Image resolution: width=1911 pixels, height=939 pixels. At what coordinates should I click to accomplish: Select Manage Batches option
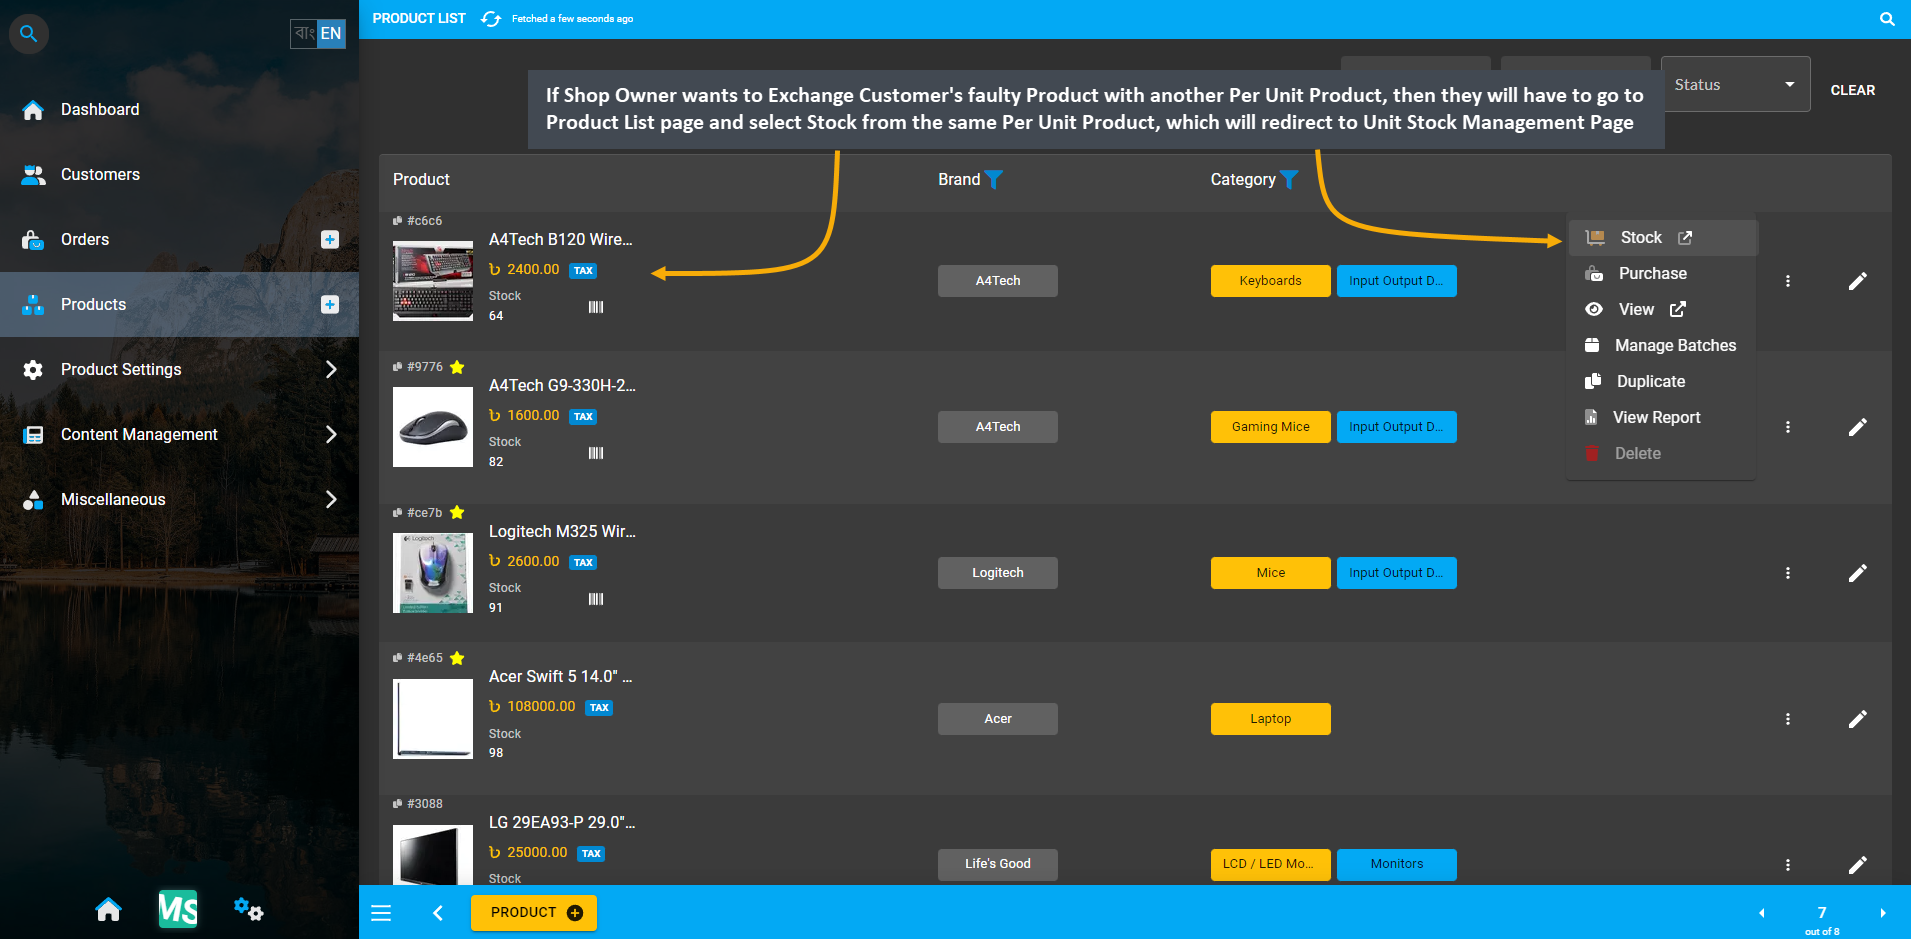click(x=1661, y=346)
